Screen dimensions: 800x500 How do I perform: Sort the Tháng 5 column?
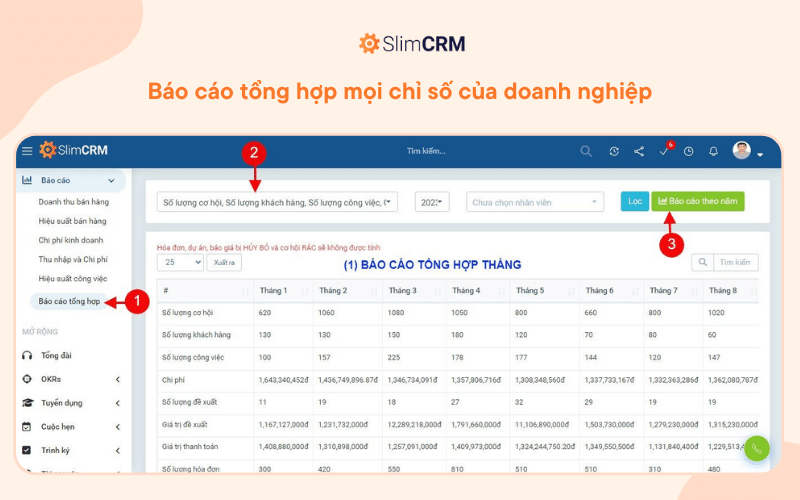pyautogui.click(x=544, y=291)
